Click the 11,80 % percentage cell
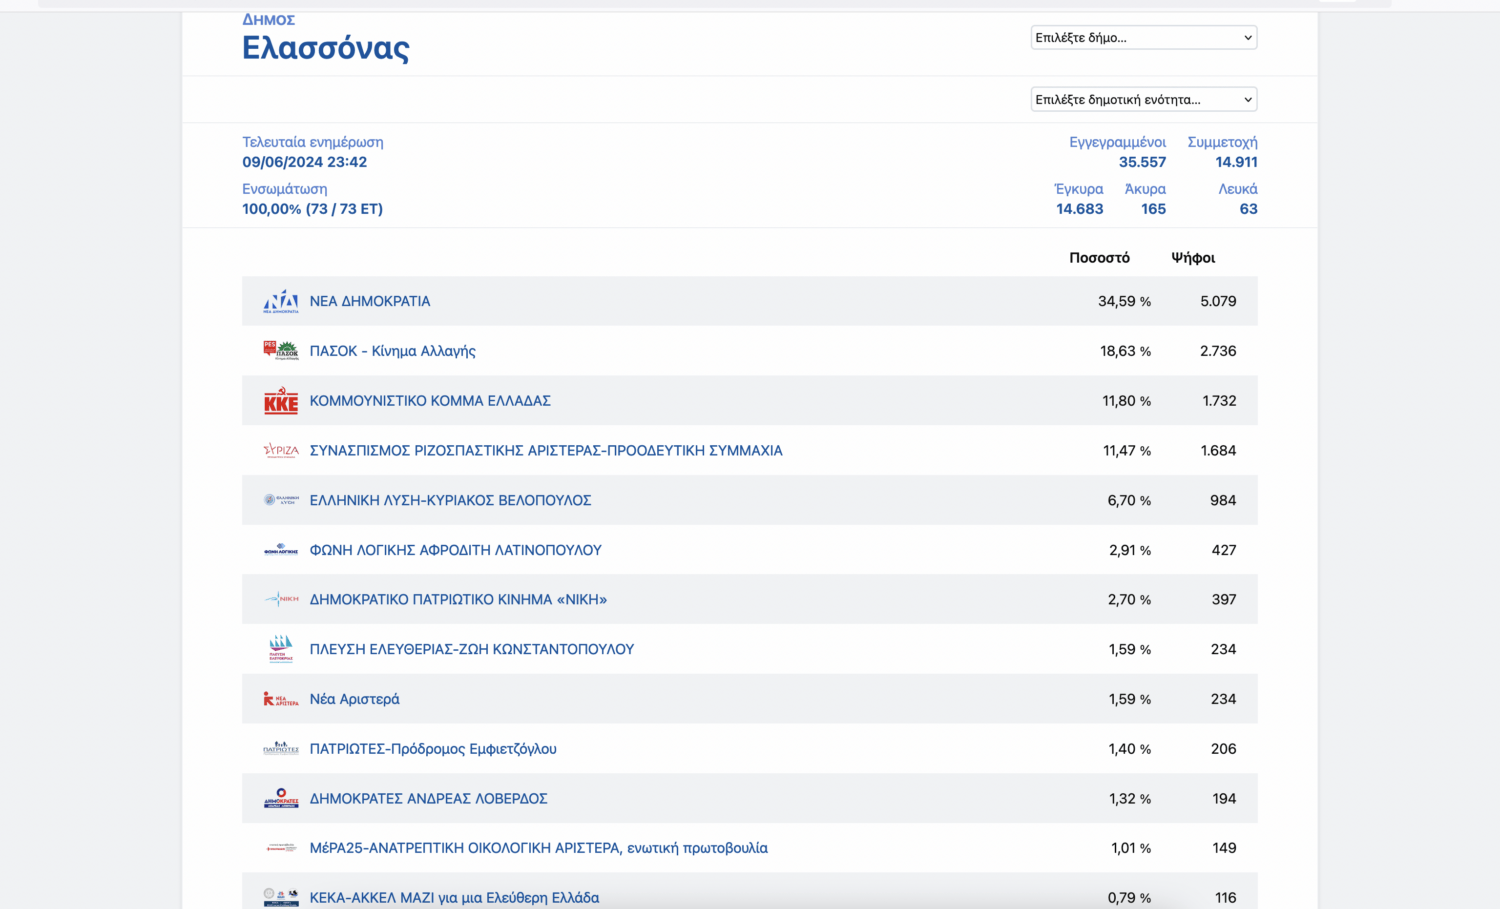This screenshot has height=909, width=1500. coord(1127,401)
